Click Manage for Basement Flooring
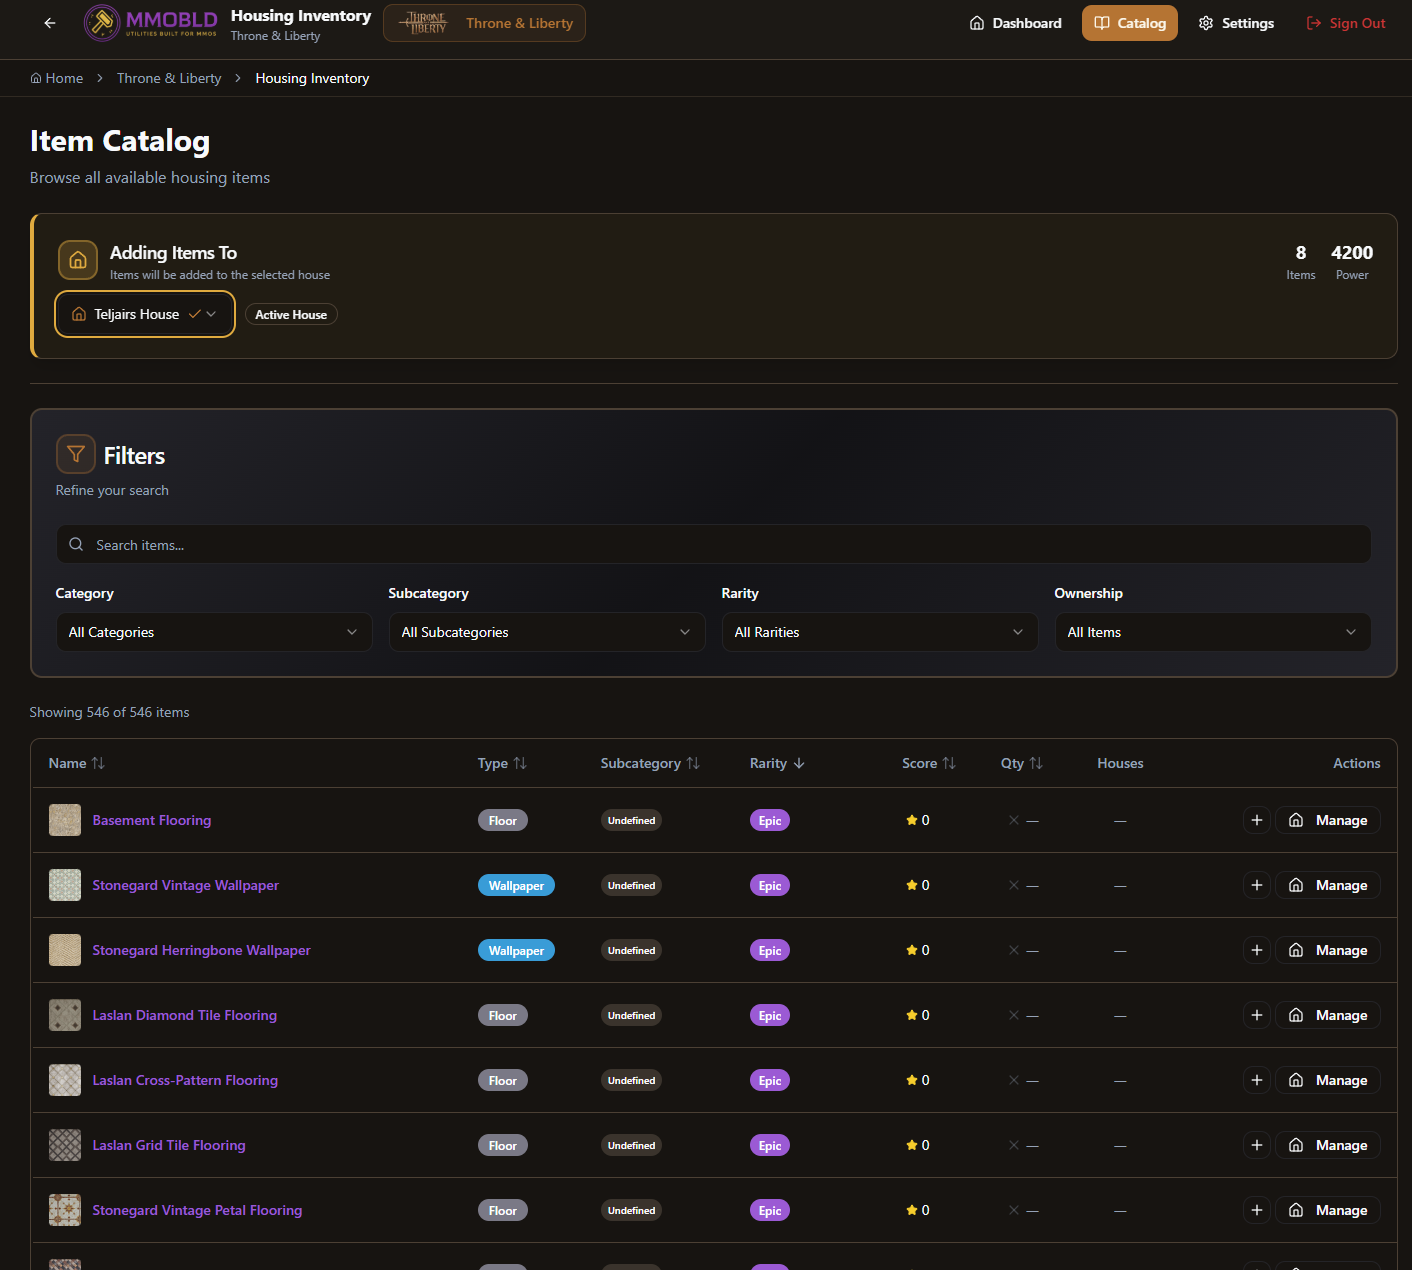The image size is (1412, 1270). click(x=1328, y=820)
